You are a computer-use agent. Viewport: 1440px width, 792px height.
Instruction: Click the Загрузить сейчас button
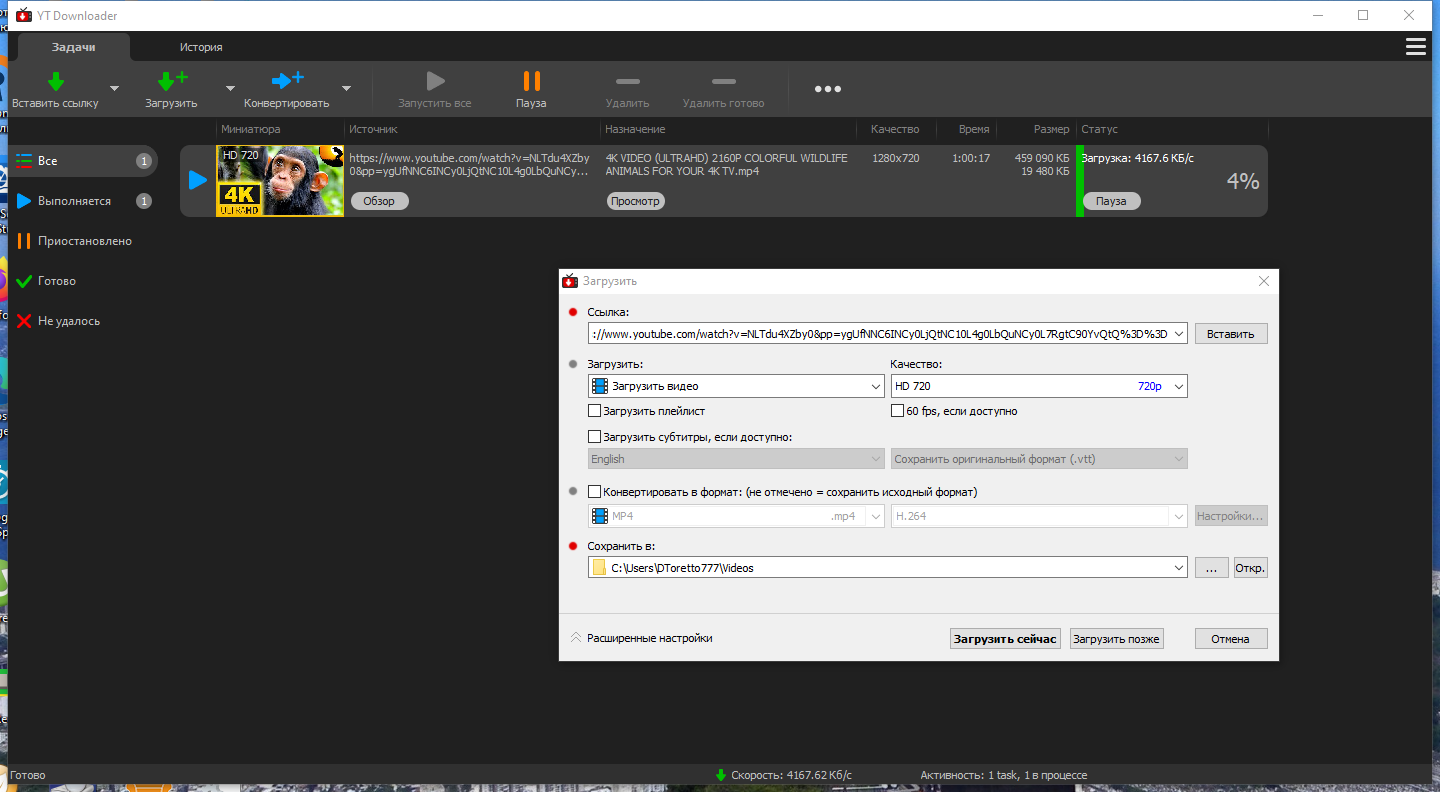coord(1005,639)
